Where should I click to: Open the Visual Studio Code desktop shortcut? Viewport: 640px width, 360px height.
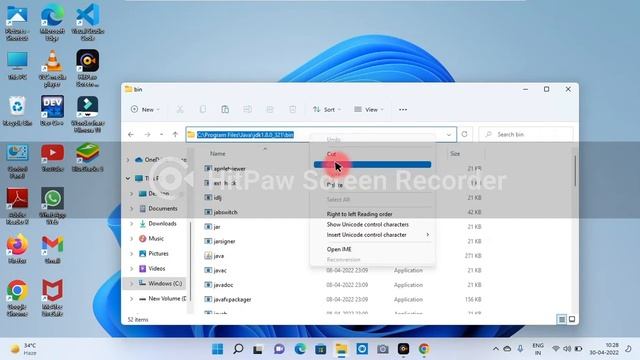pos(88,21)
